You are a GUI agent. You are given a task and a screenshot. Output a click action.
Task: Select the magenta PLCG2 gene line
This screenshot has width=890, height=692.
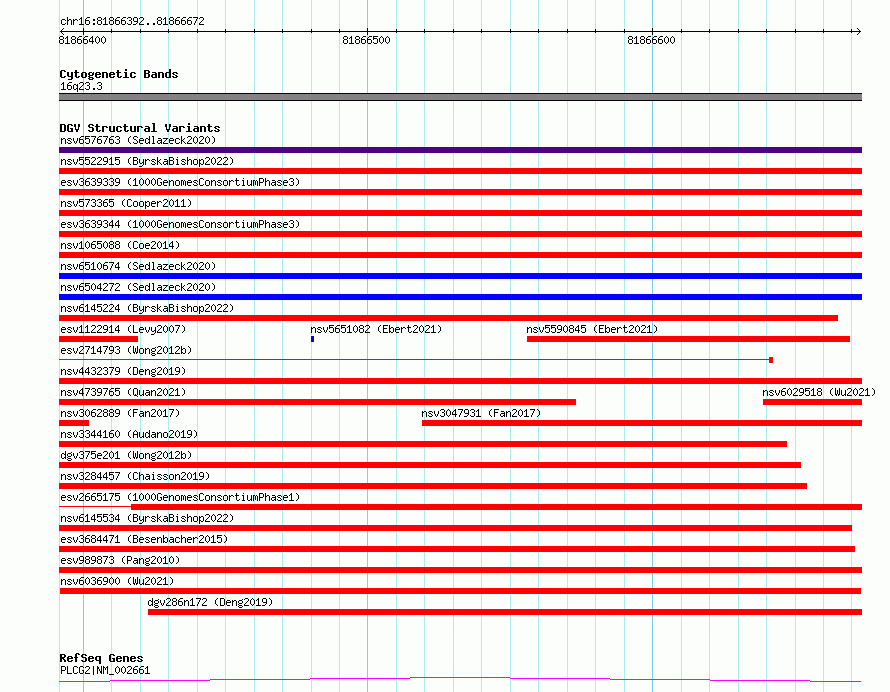pyautogui.click(x=460, y=679)
